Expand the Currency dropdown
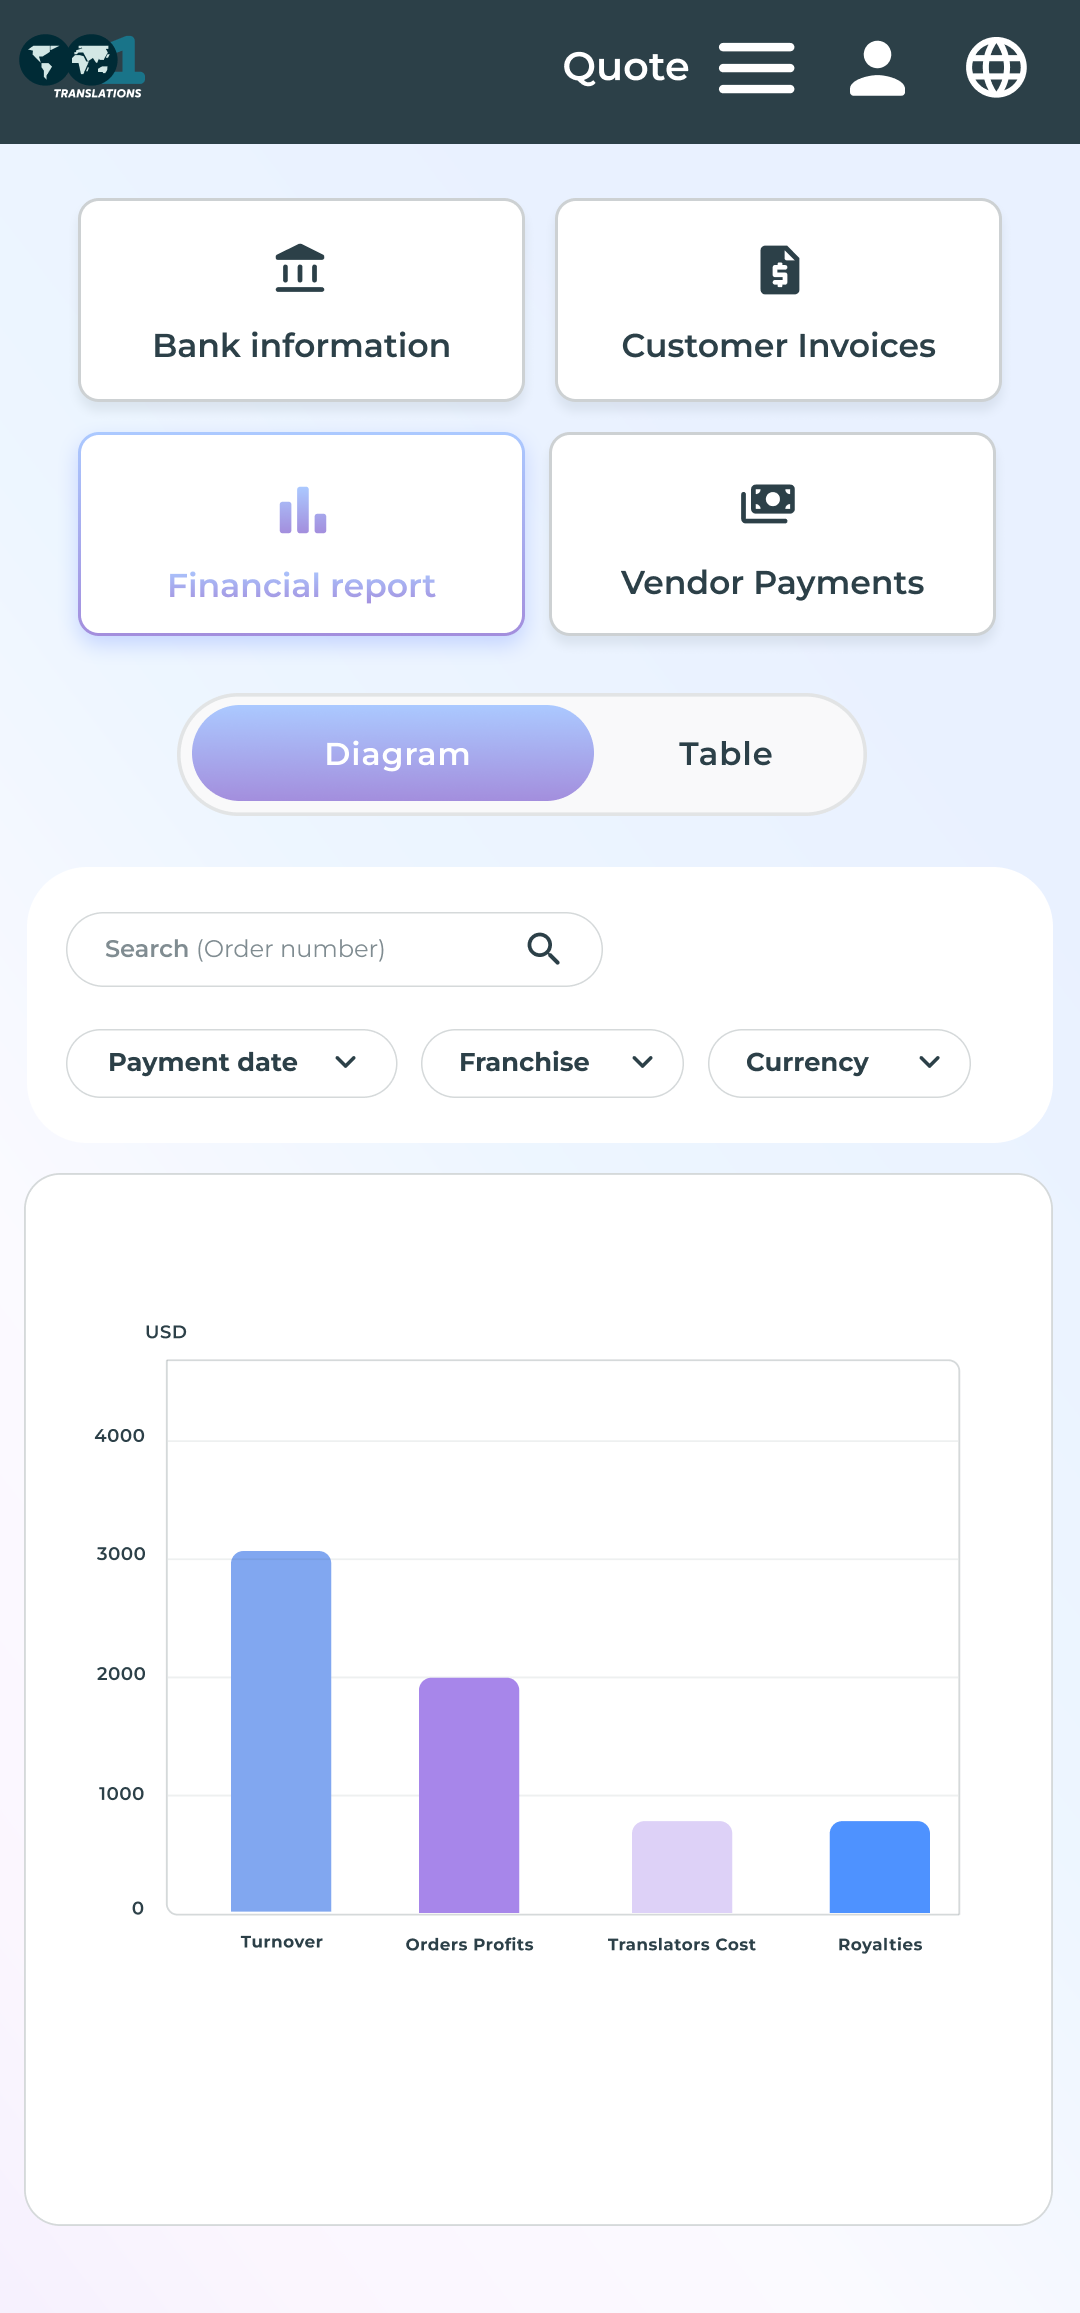This screenshot has width=1080, height=2313. point(839,1063)
